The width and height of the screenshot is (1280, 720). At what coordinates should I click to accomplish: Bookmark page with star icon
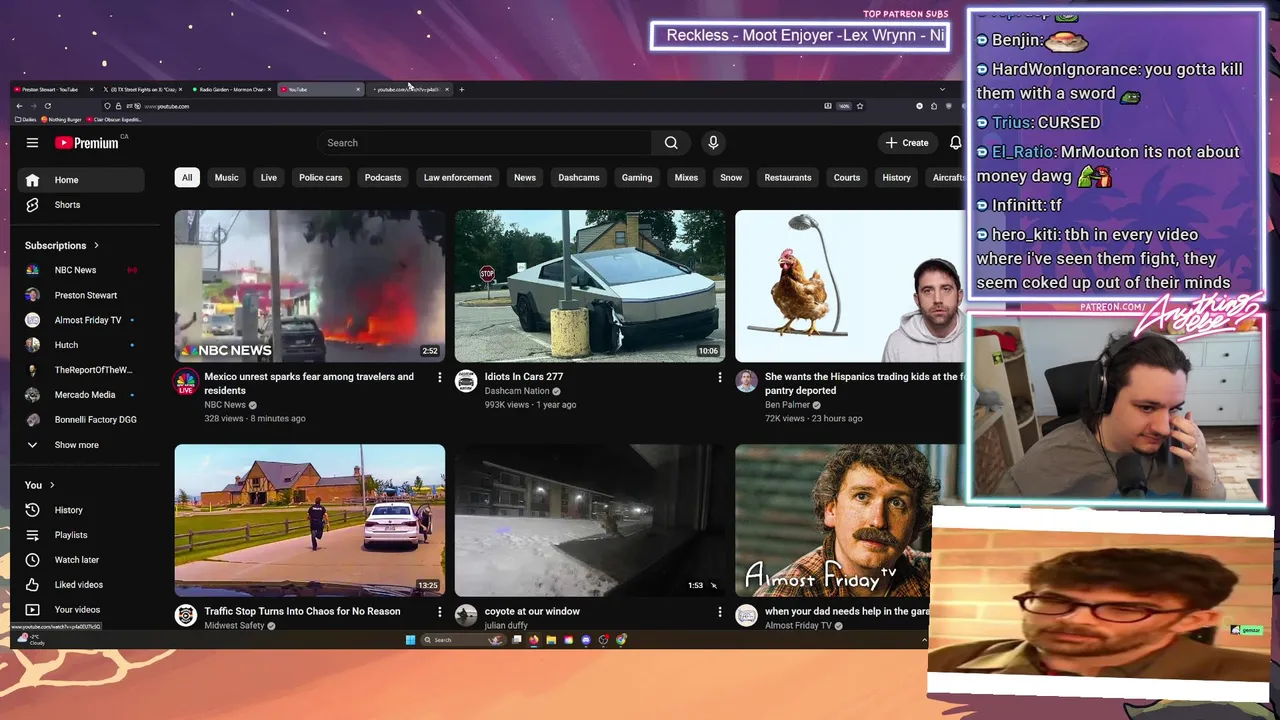(x=860, y=106)
